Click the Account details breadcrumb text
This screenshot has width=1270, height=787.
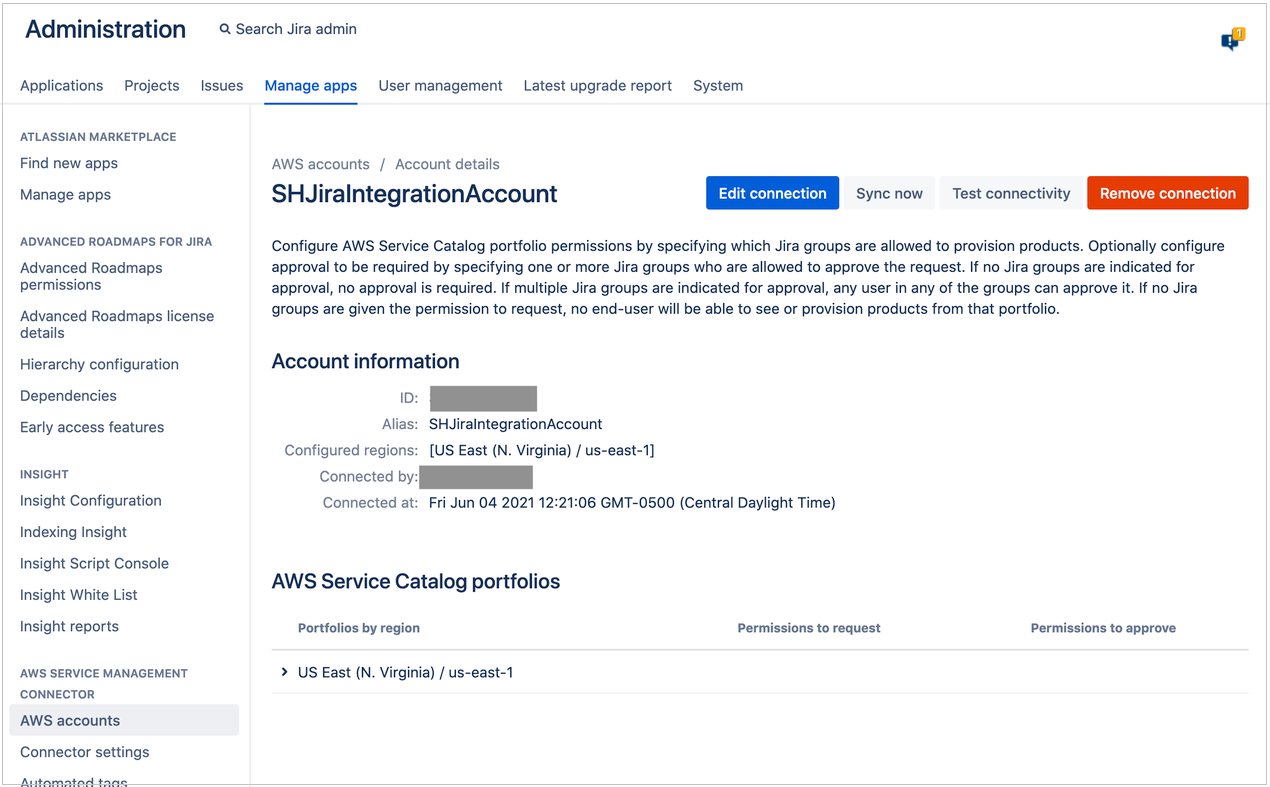tap(447, 164)
